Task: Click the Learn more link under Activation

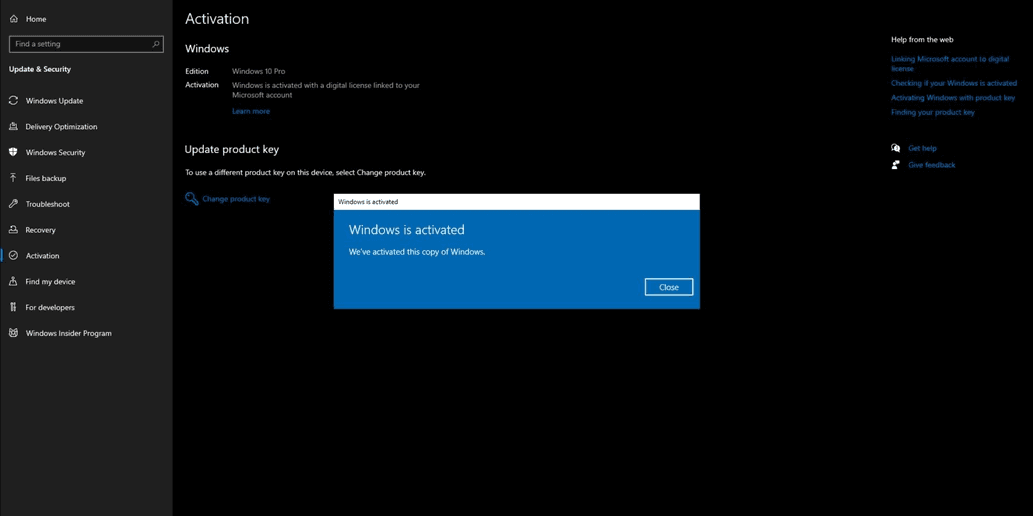Action: [x=251, y=111]
